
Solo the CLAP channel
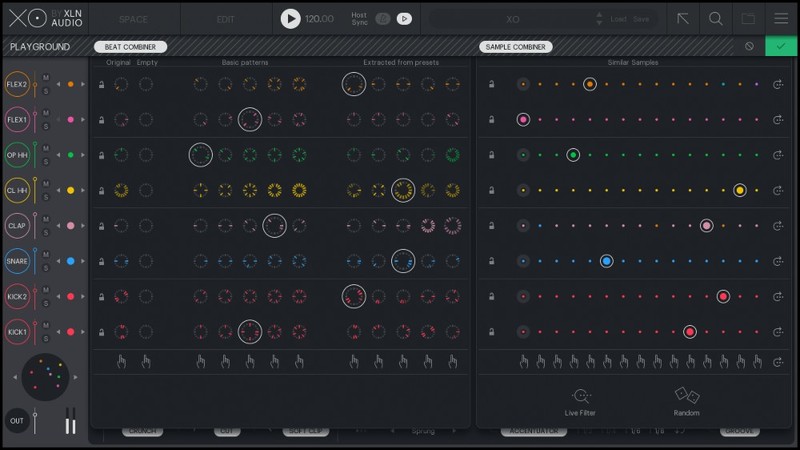pos(46,232)
